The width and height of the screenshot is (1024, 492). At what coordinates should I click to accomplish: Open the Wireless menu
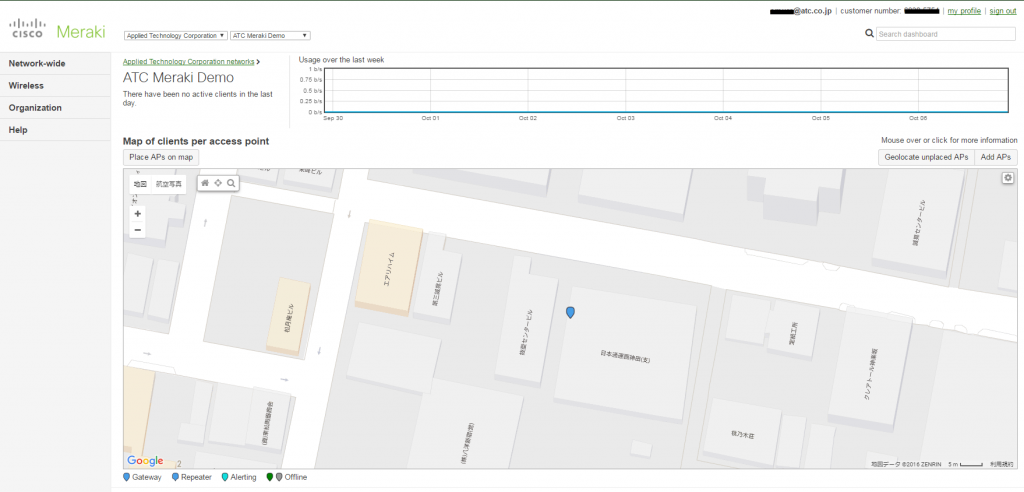(x=56, y=86)
